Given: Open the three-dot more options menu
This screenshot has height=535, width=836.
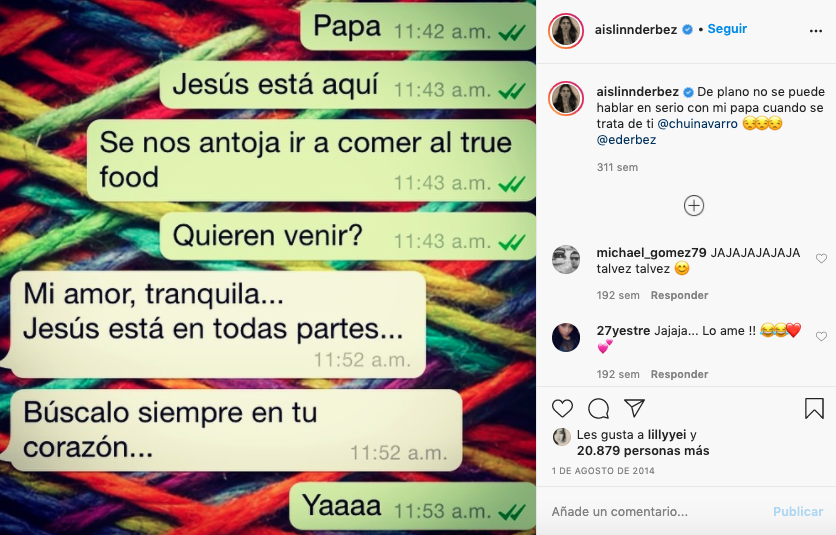Looking at the screenshot, I should point(815,31).
